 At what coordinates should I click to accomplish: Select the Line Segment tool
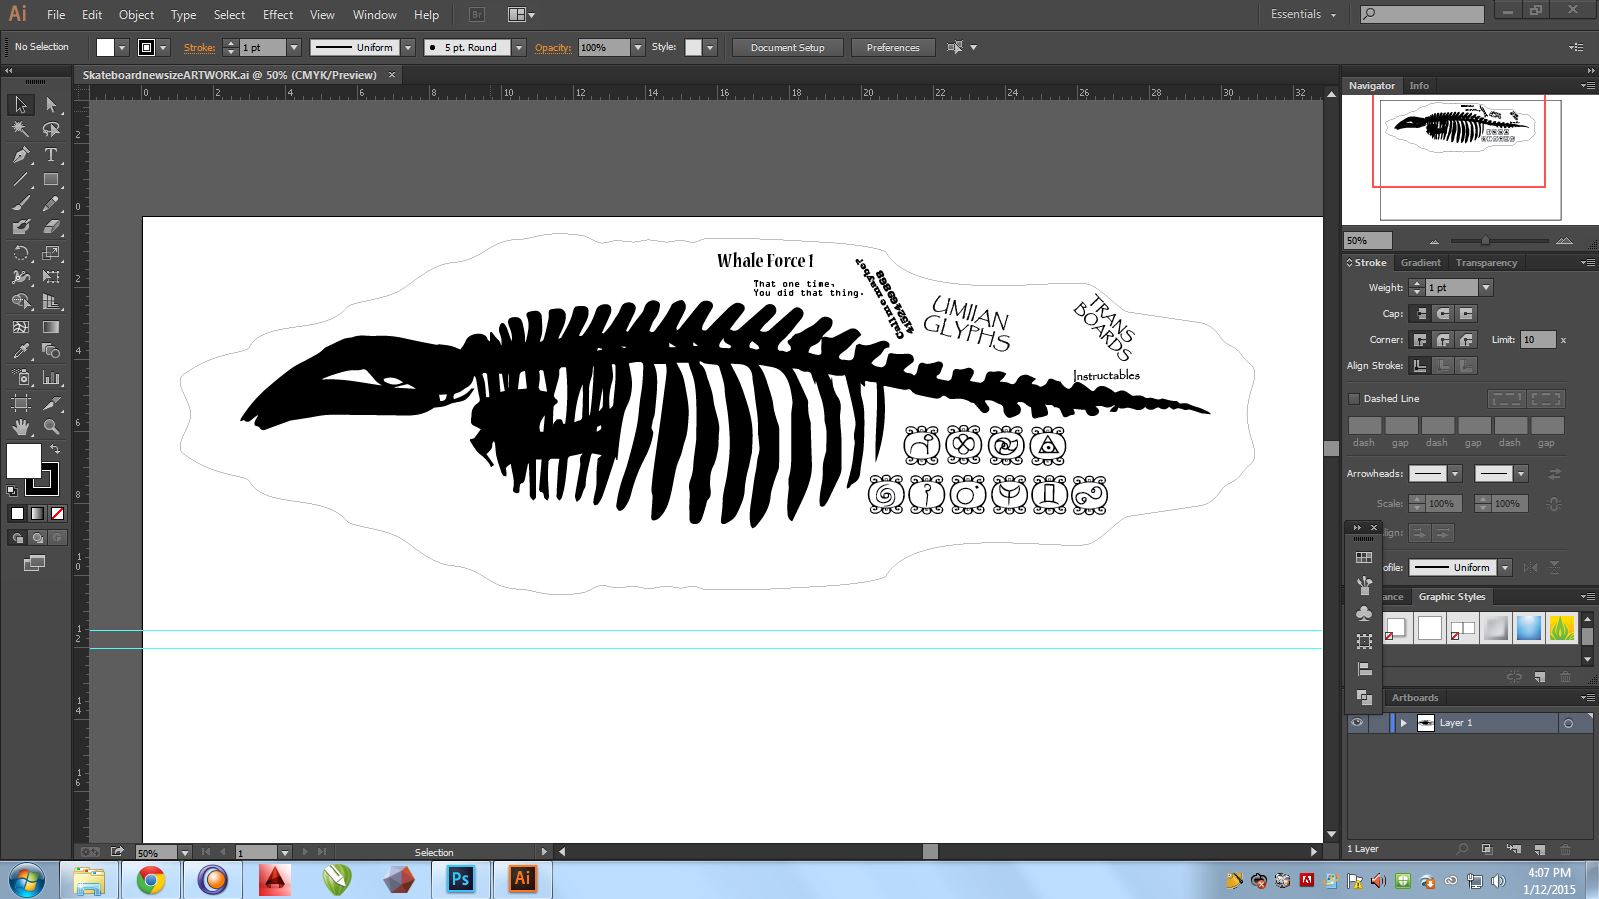pos(20,180)
